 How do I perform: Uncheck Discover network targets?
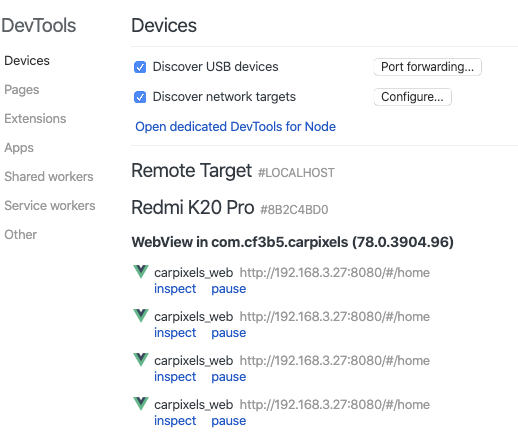pos(140,97)
